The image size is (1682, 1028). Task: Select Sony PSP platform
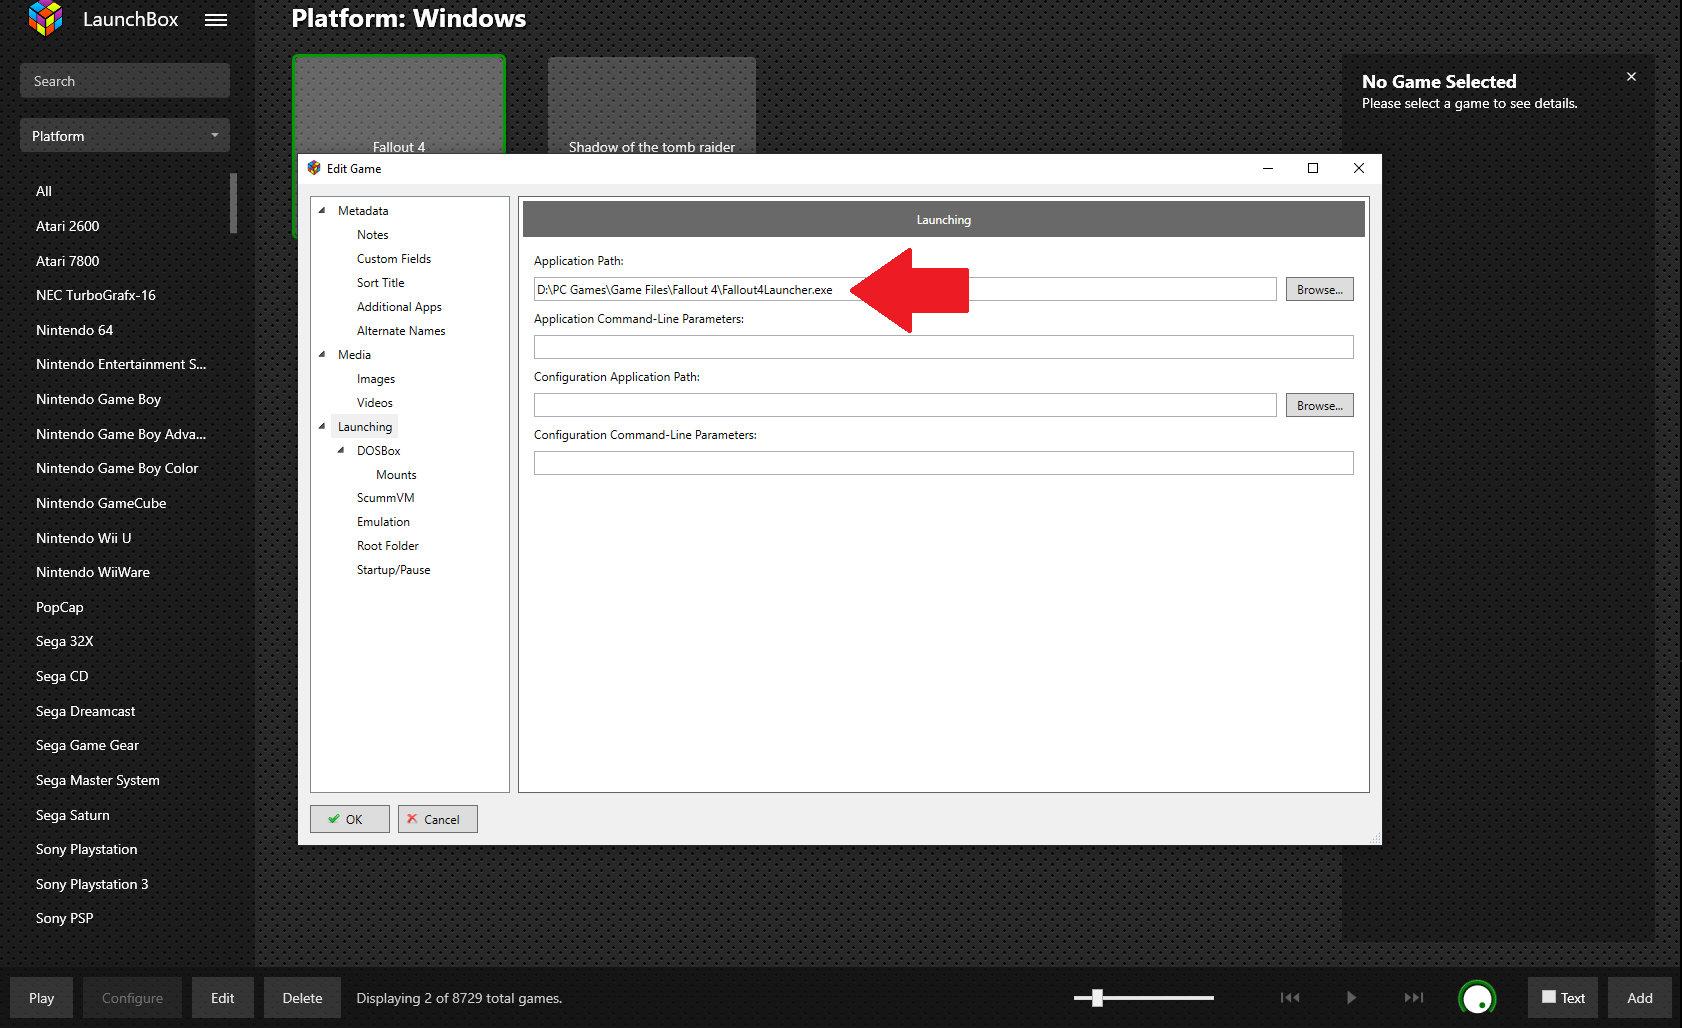tap(65, 918)
